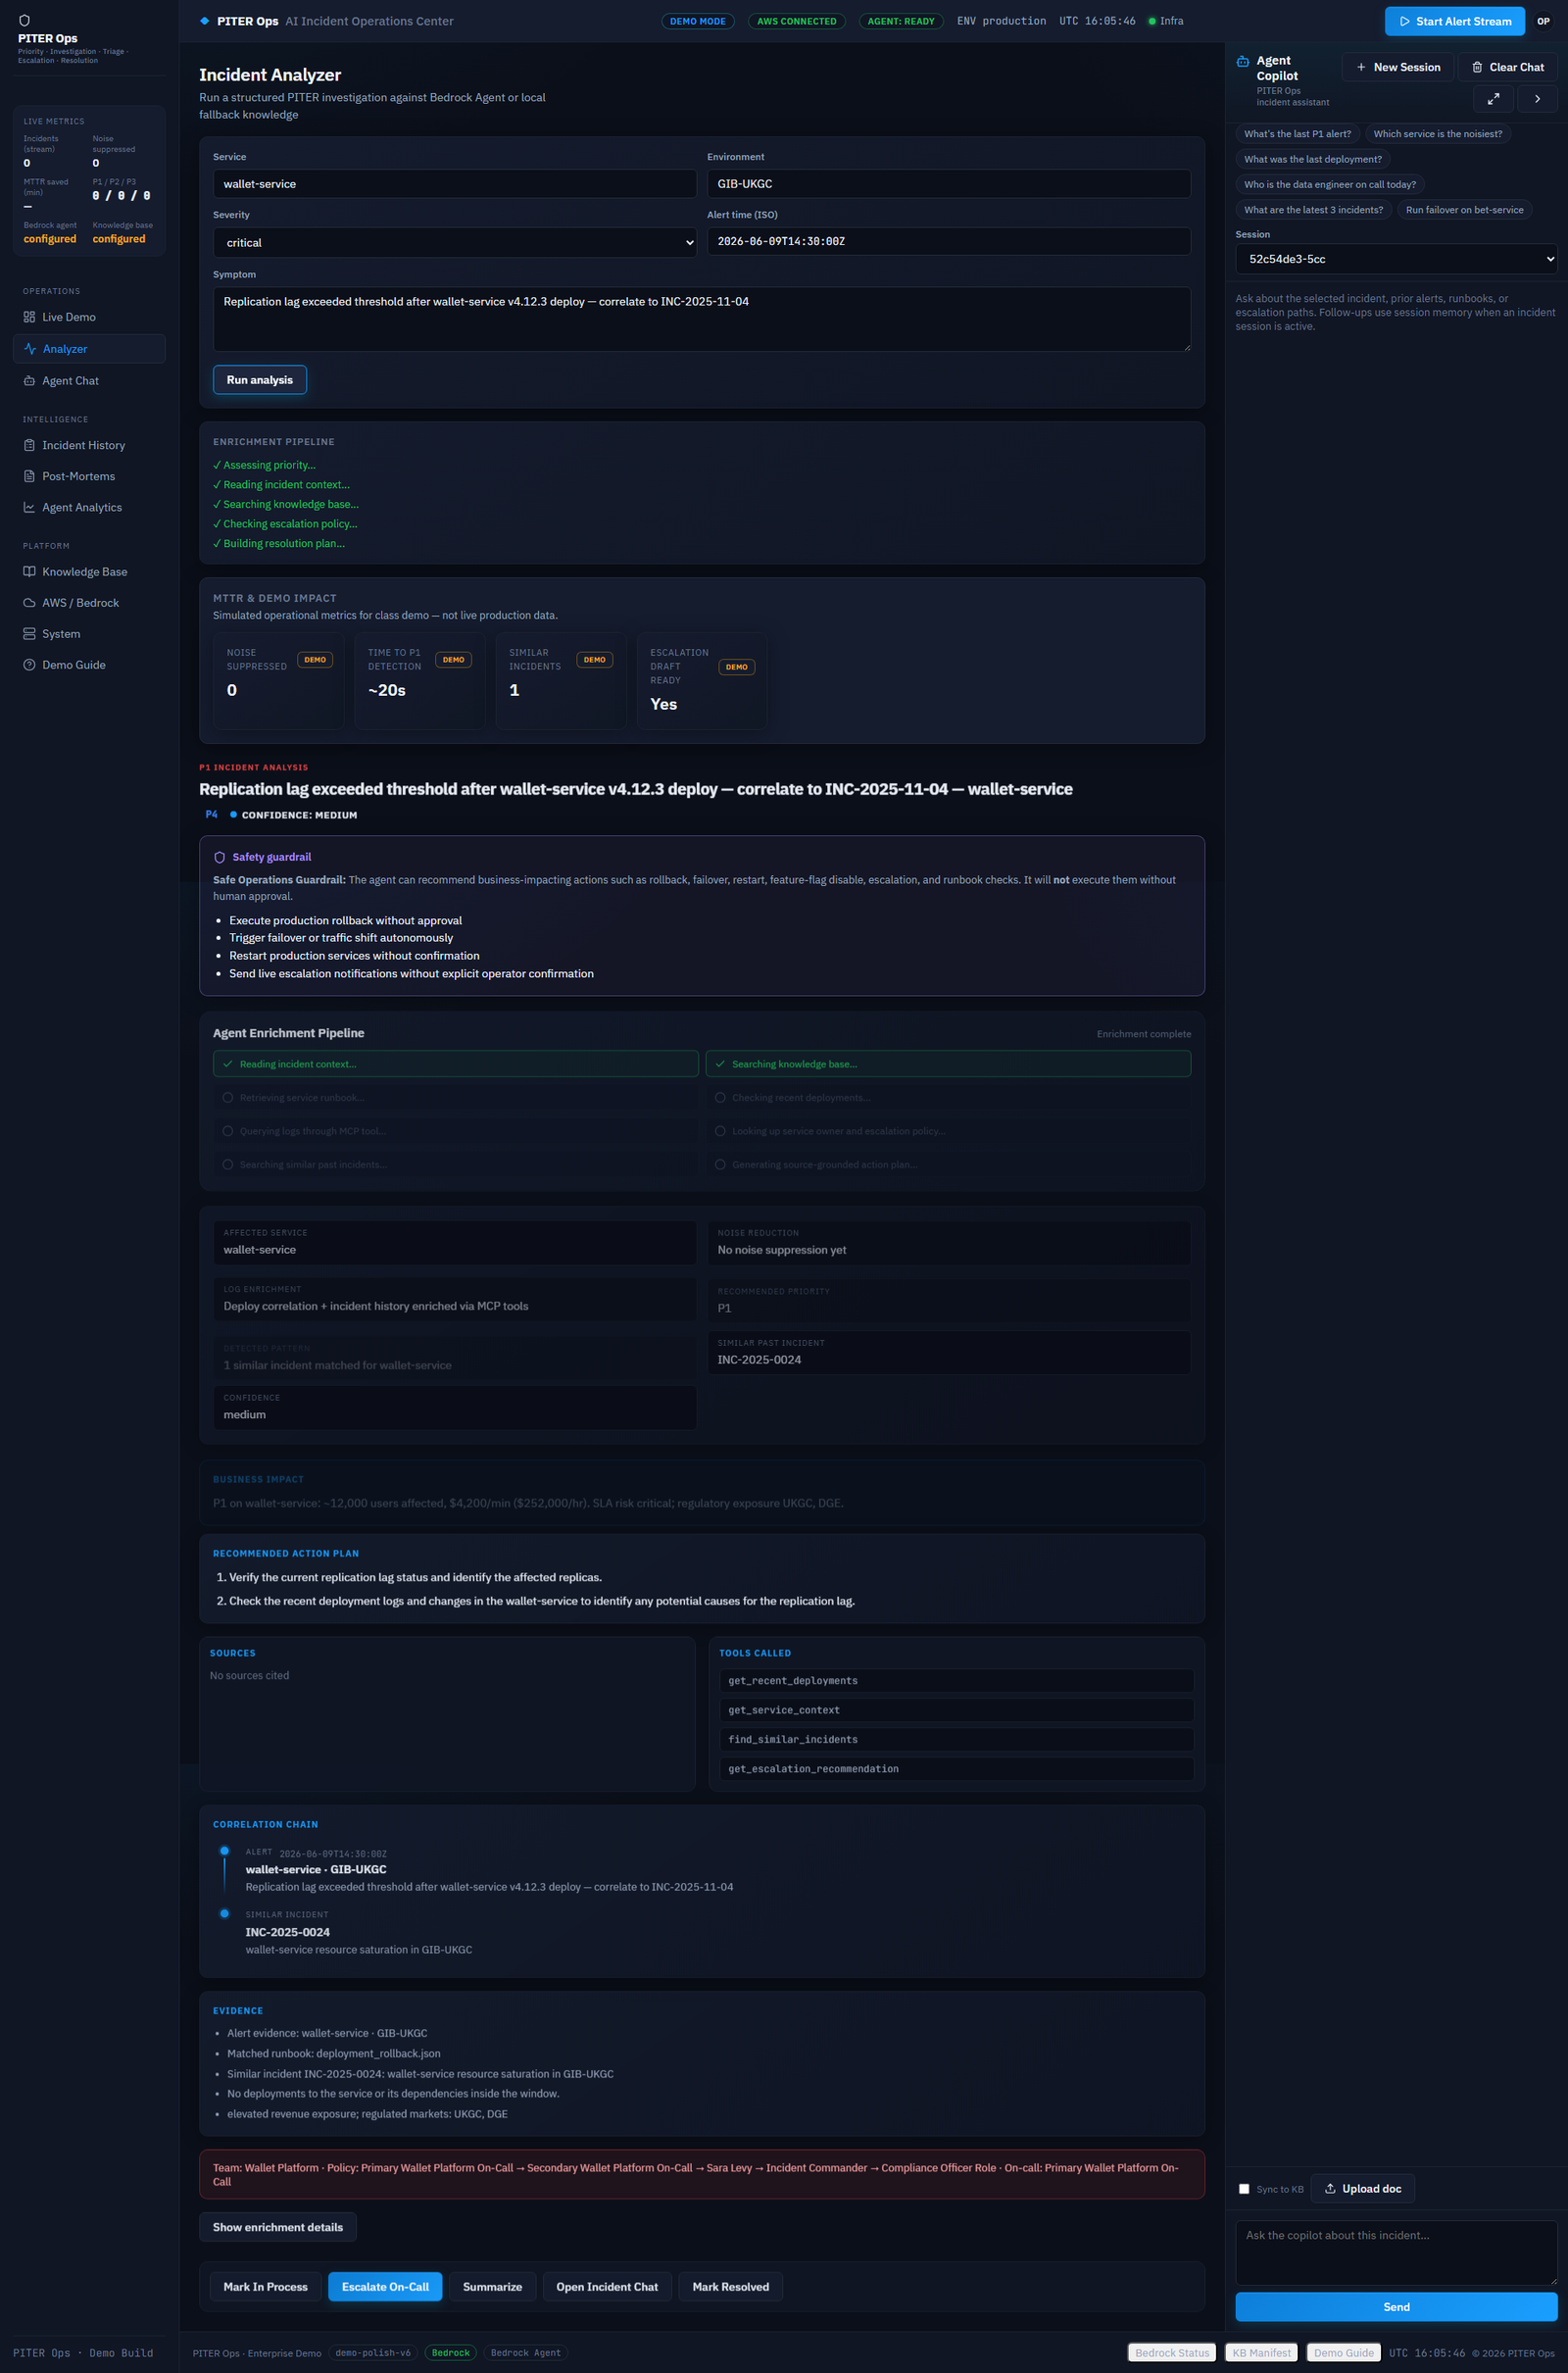Click Clear Chat button
Screen dimensions: 1568x2373
pyautogui.click(x=1507, y=67)
